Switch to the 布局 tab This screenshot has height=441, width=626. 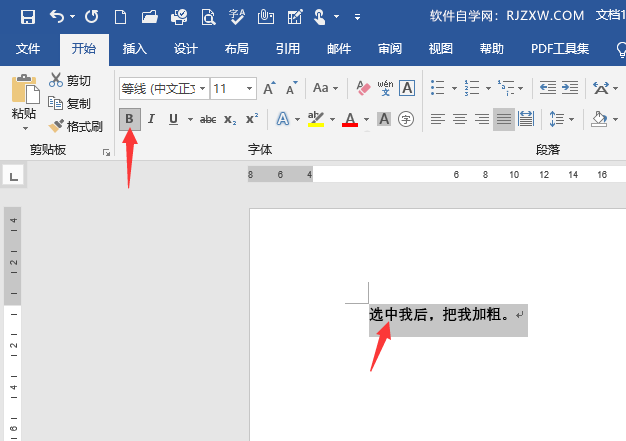[x=236, y=49]
